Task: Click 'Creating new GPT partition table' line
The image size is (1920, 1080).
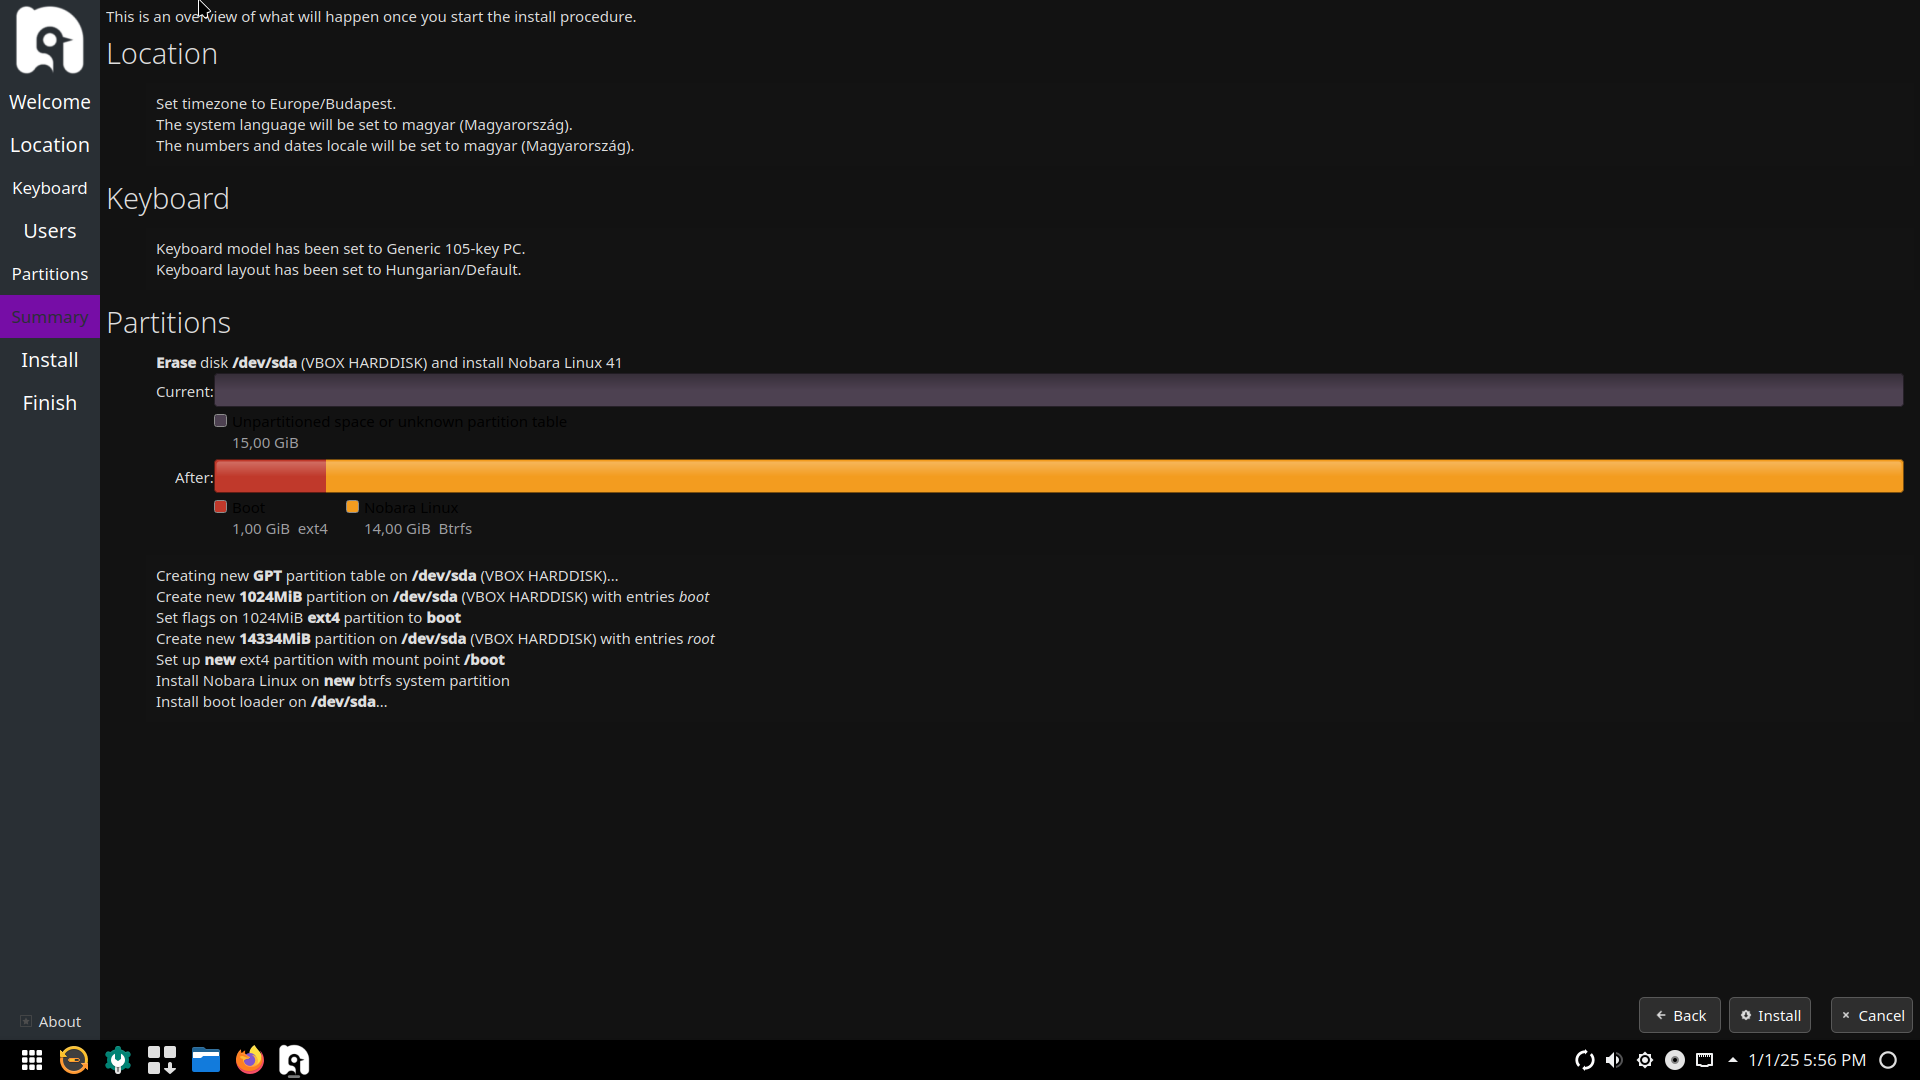Action: click(x=387, y=576)
